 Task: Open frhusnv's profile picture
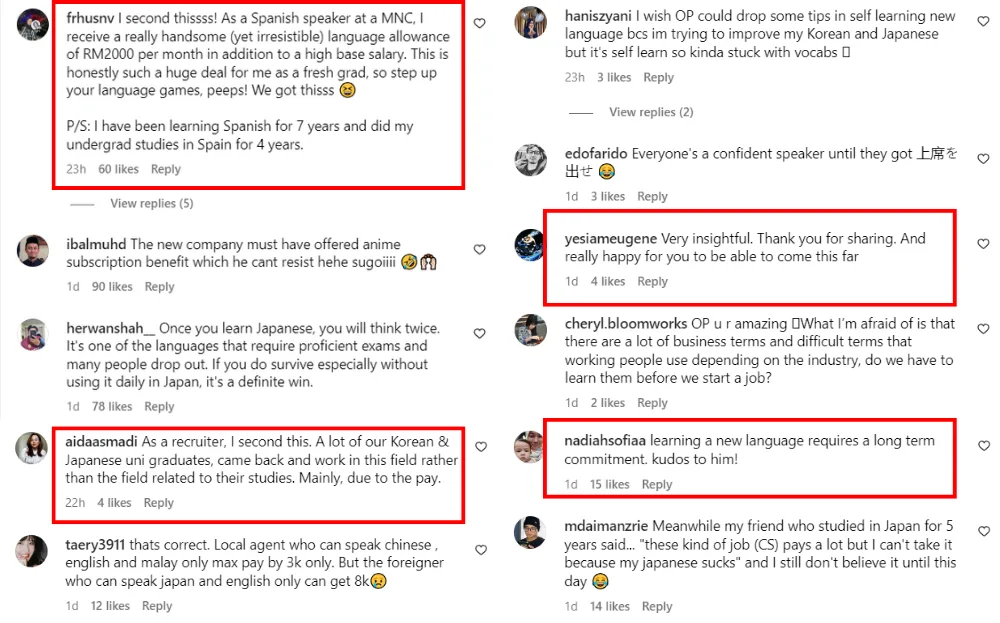(33, 24)
